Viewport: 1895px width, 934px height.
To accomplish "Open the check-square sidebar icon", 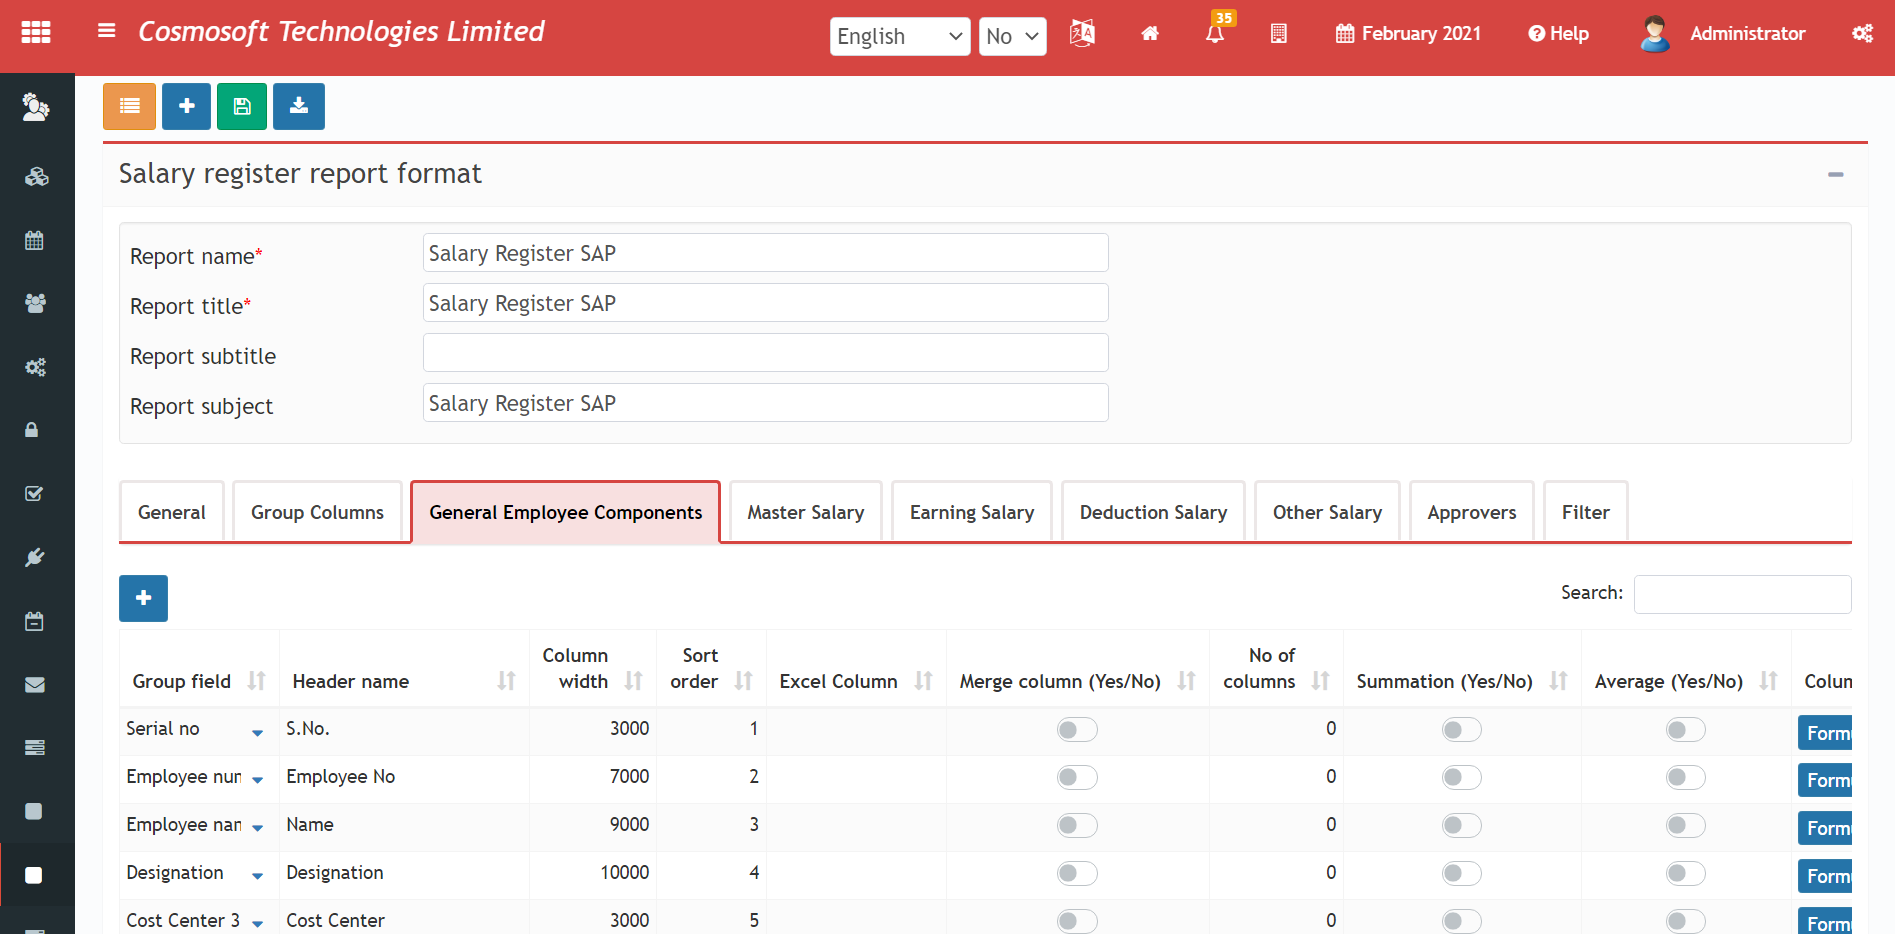I will click(x=33, y=493).
